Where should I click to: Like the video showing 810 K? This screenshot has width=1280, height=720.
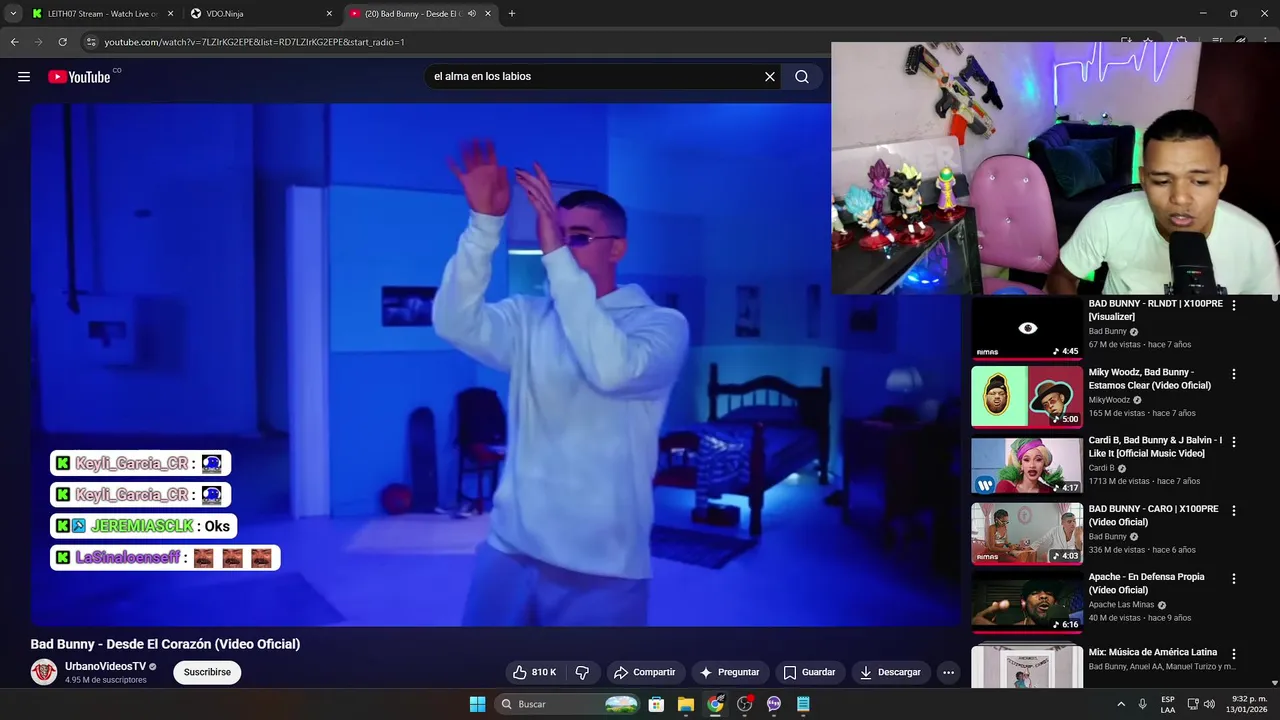pos(534,672)
